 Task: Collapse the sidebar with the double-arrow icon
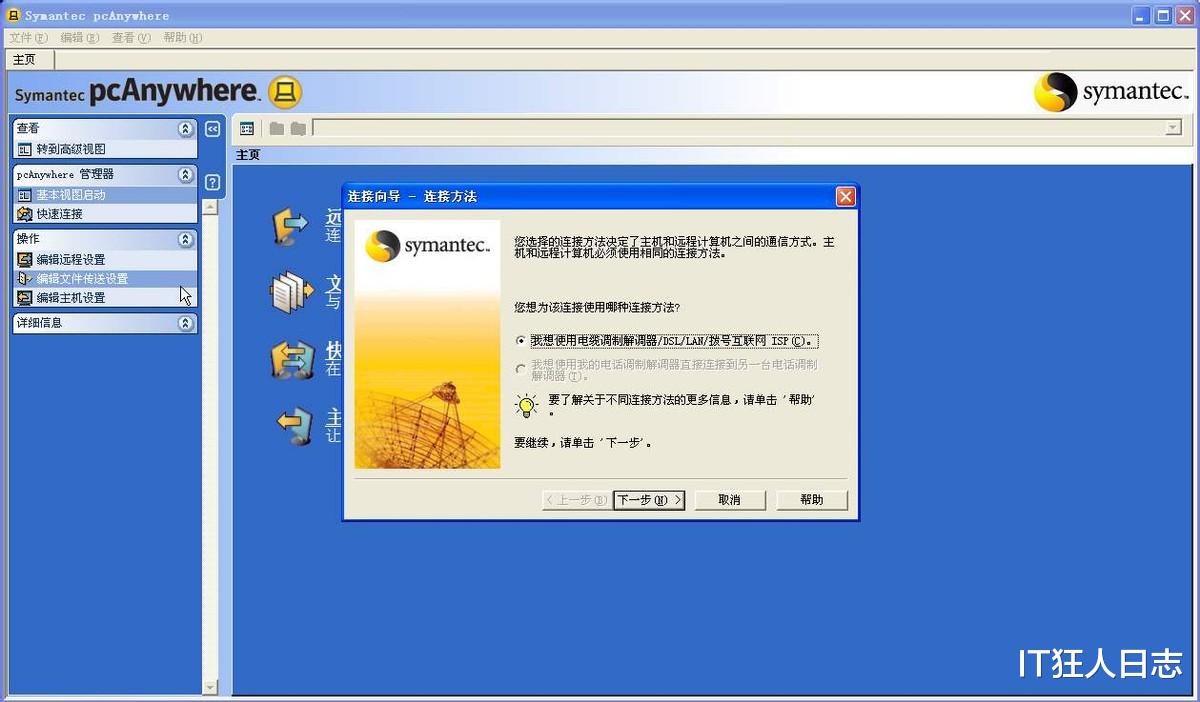tap(211, 128)
